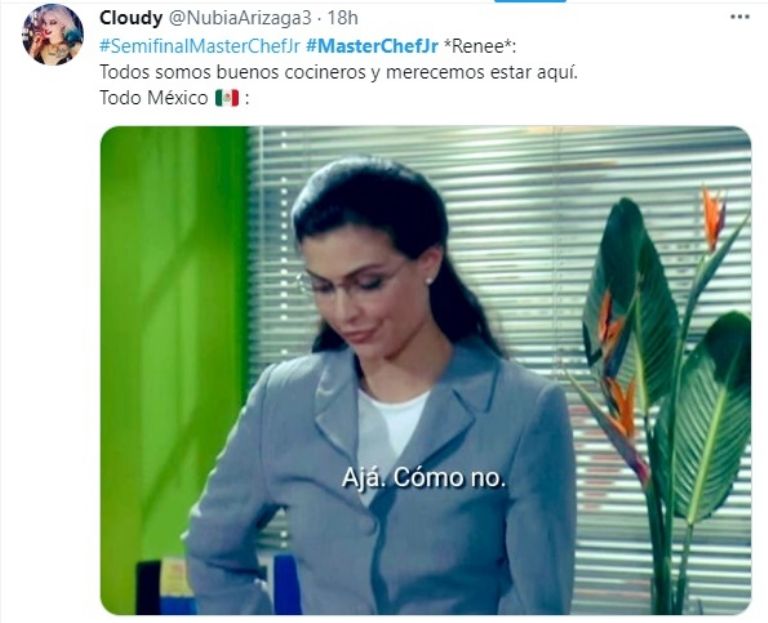
Task: Open the tweet's more options menu
Action: (x=739, y=17)
